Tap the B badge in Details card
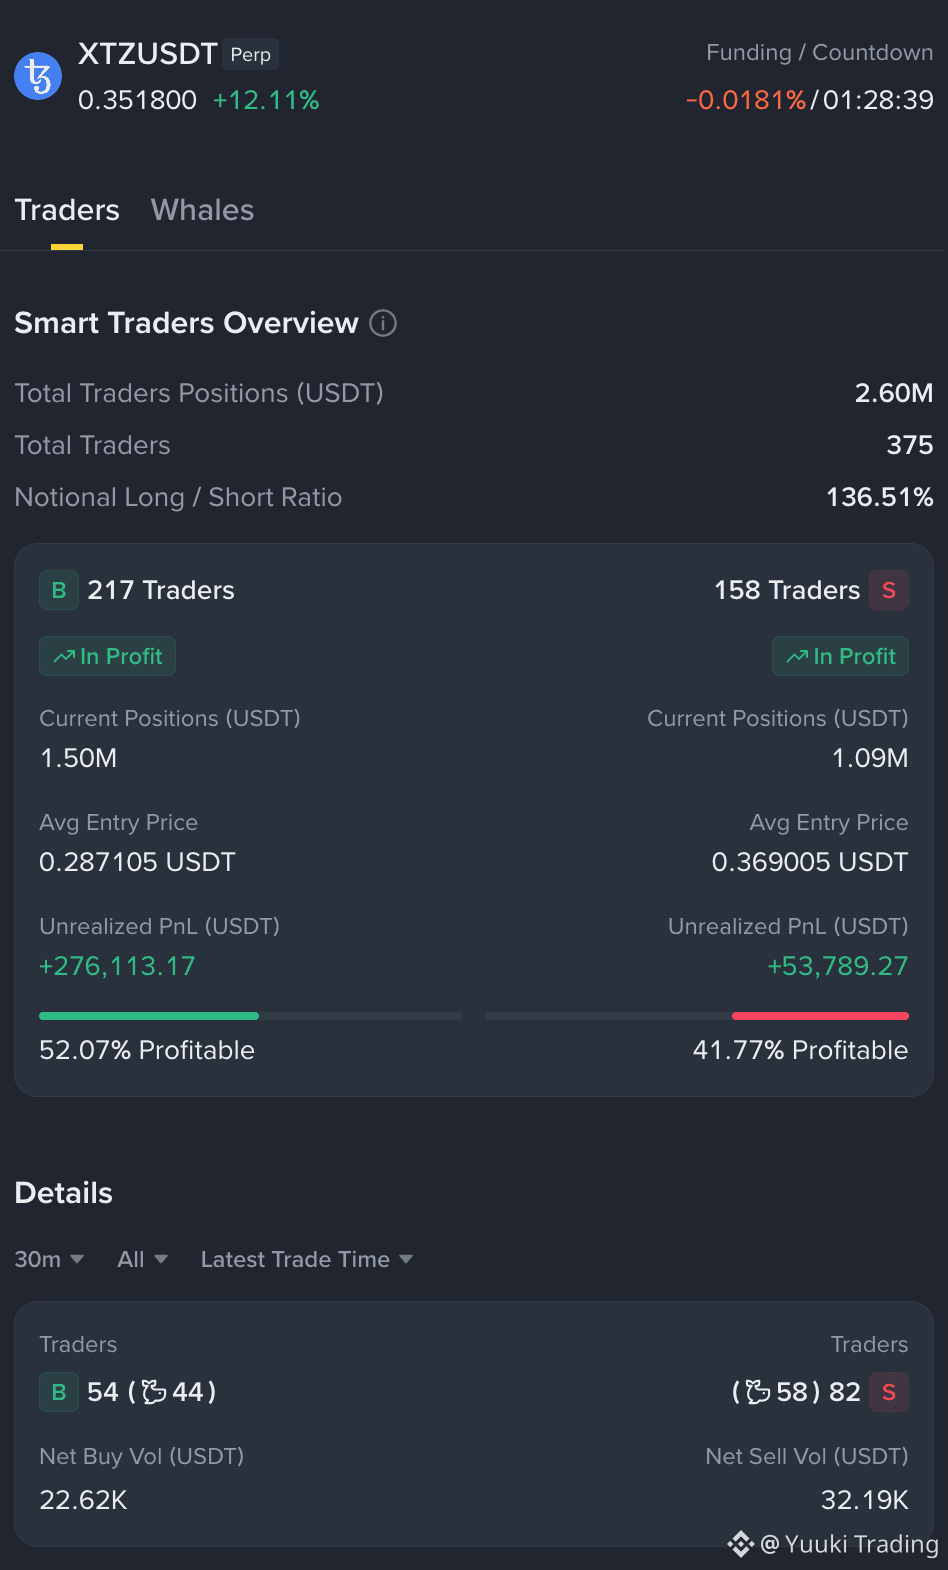The height and width of the screenshot is (1570, 948). (59, 1392)
